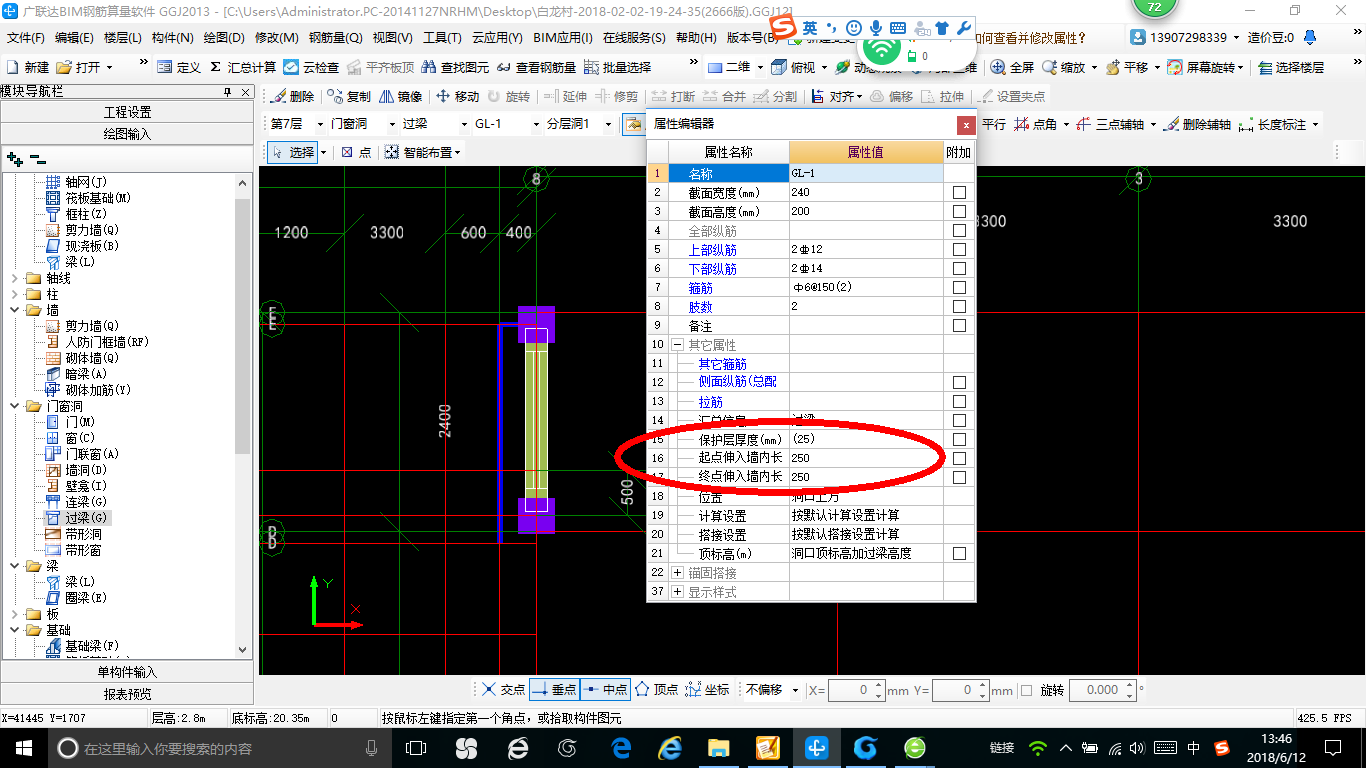The height and width of the screenshot is (768, 1366).
Task: Check 附加 box for 肢数 row
Action: [959, 306]
